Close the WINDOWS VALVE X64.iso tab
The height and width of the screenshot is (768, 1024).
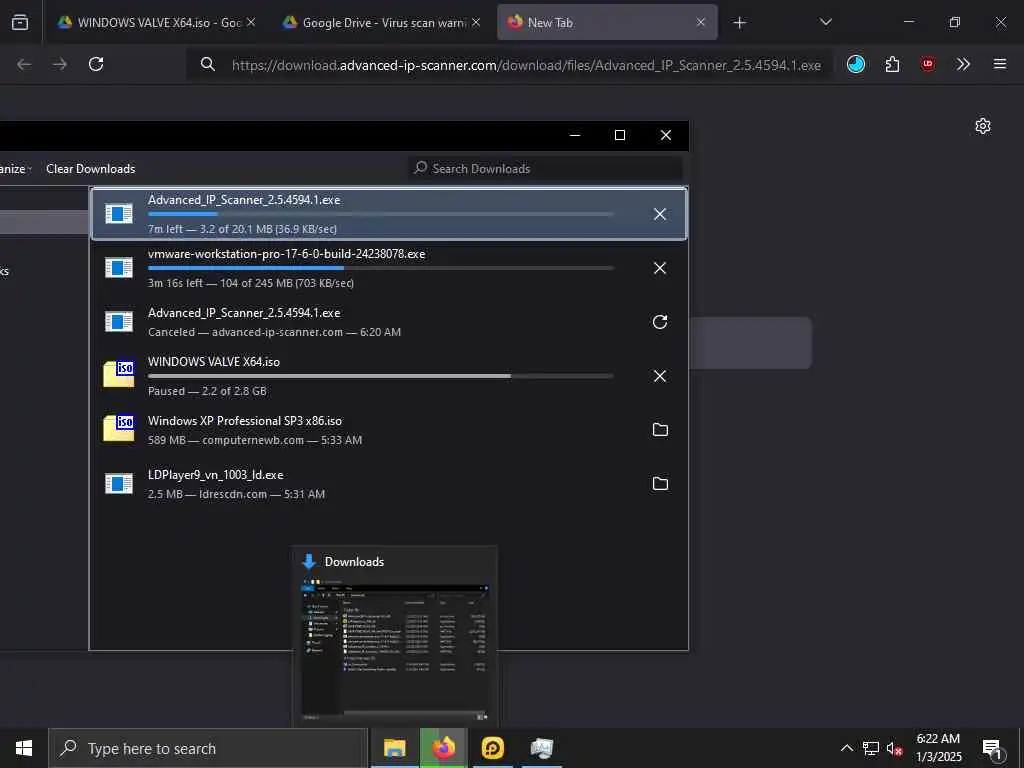coord(251,22)
